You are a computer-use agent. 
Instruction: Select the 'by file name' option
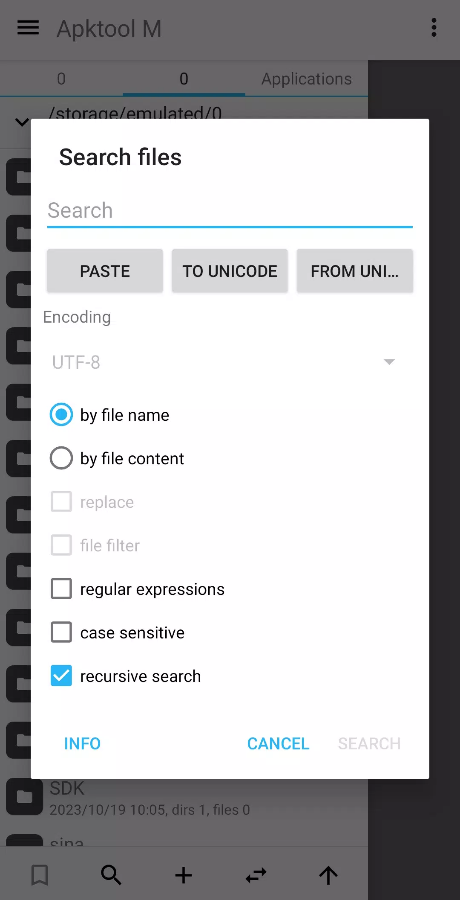(110, 415)
